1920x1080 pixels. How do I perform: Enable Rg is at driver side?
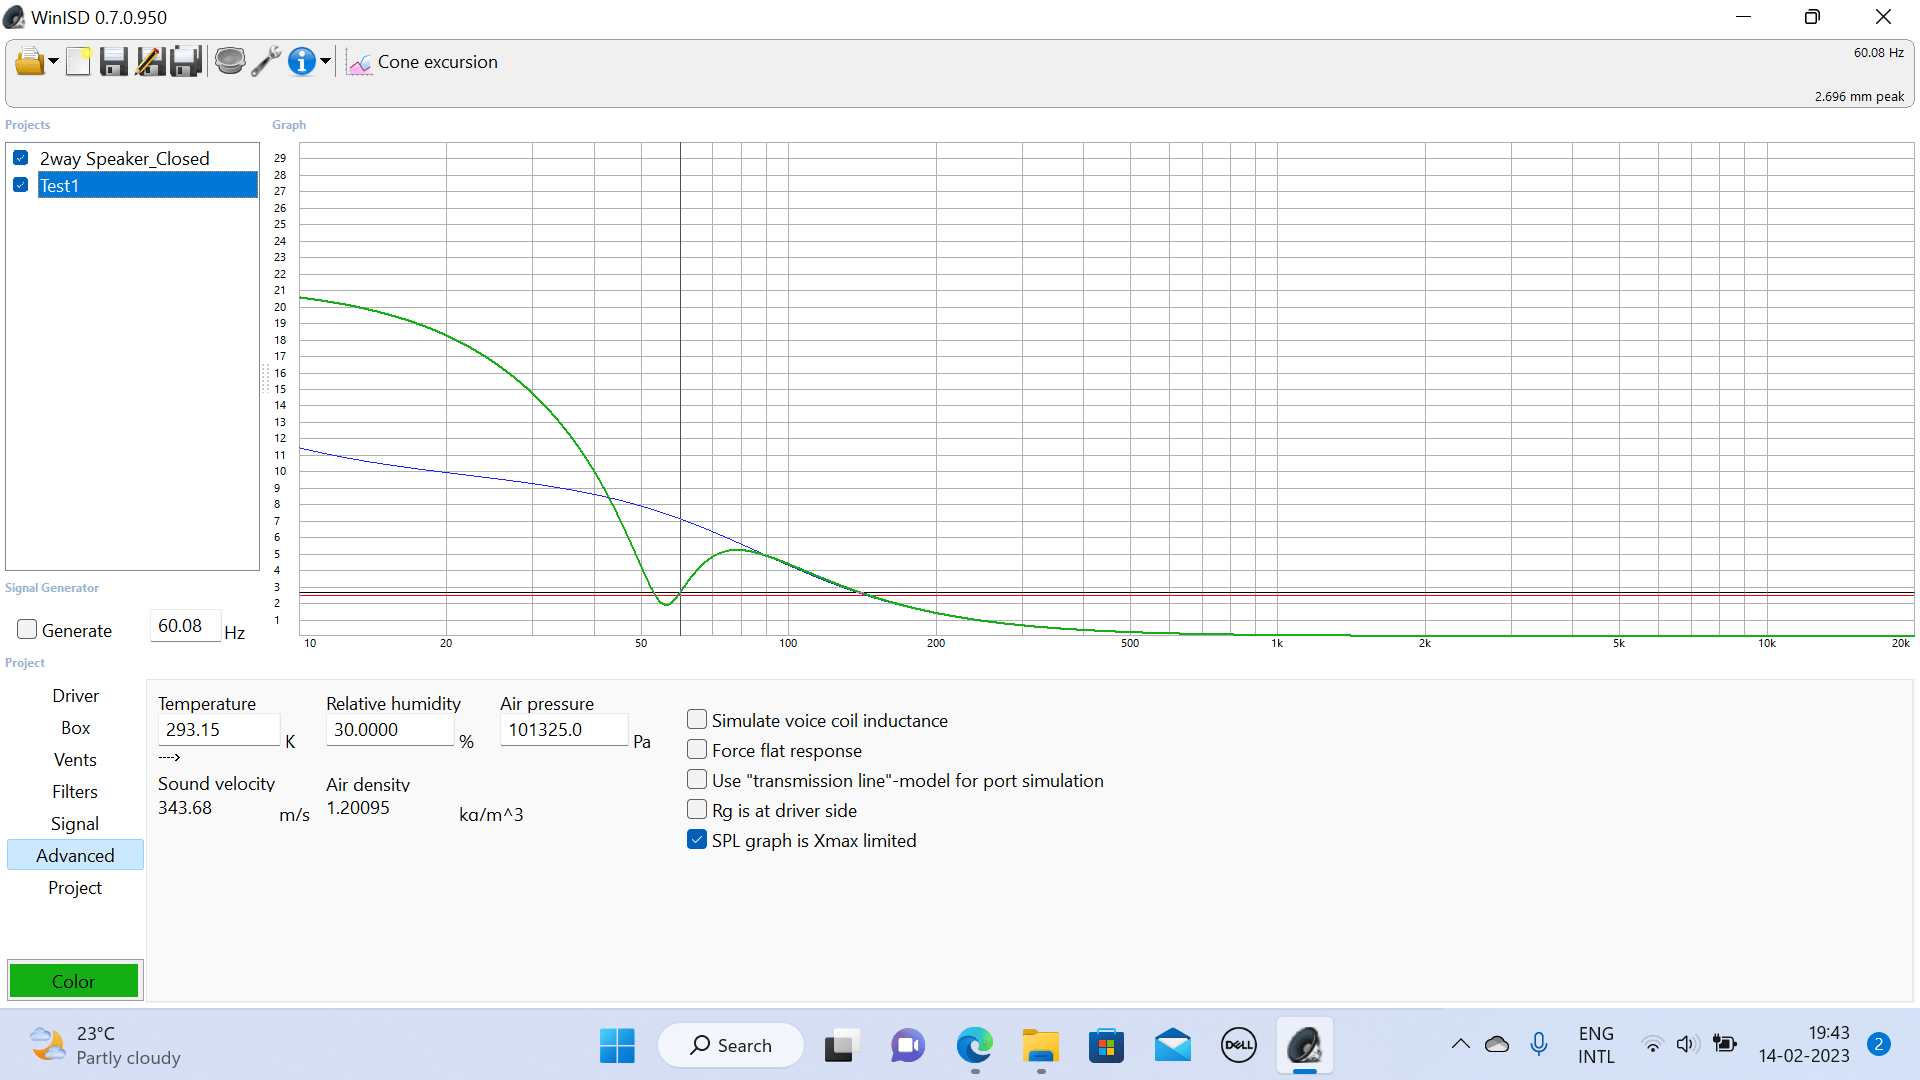point(697,810)
